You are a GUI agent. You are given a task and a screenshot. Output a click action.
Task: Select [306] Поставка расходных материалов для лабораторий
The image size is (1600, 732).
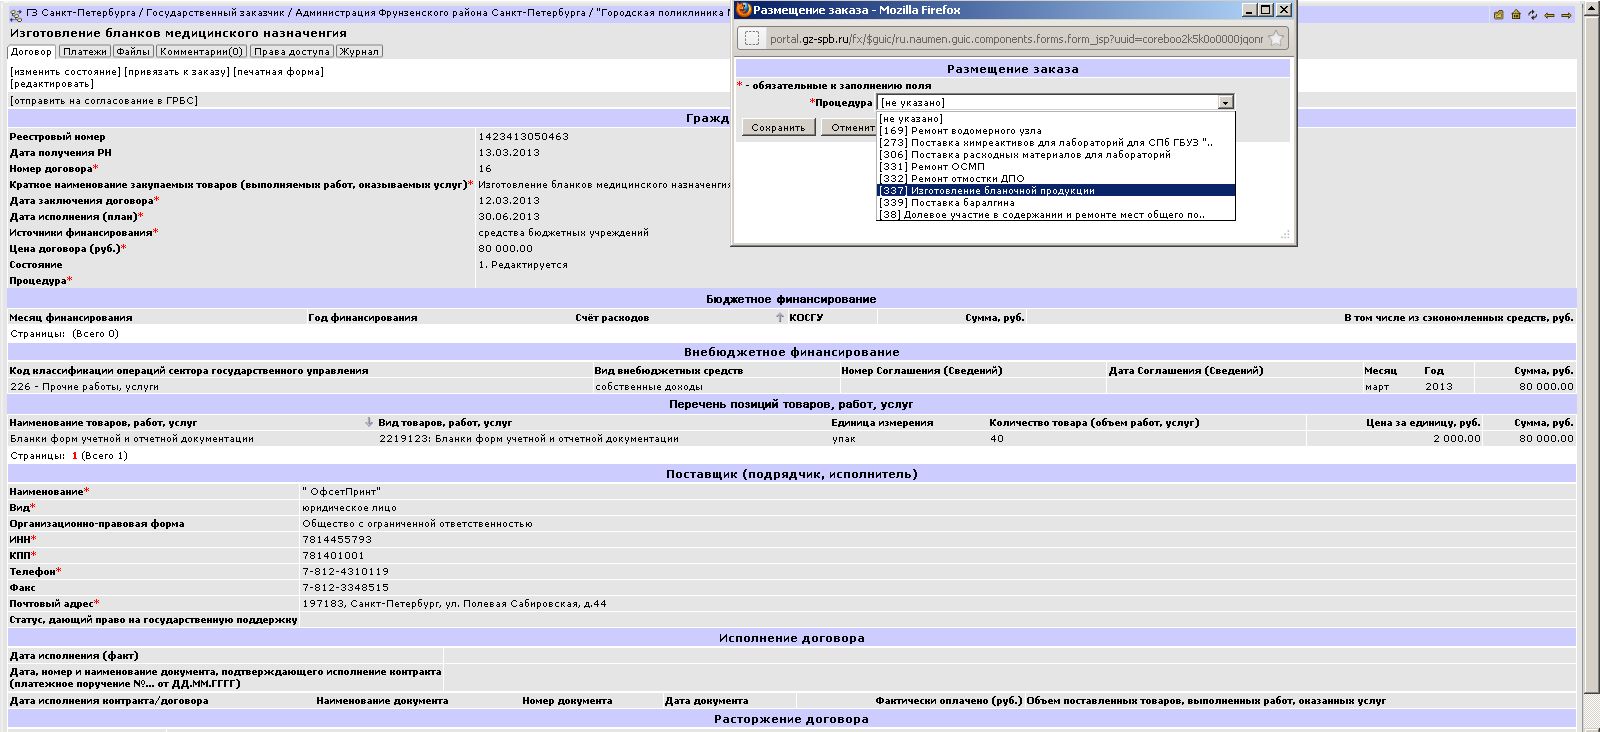tap(1056, 155)
